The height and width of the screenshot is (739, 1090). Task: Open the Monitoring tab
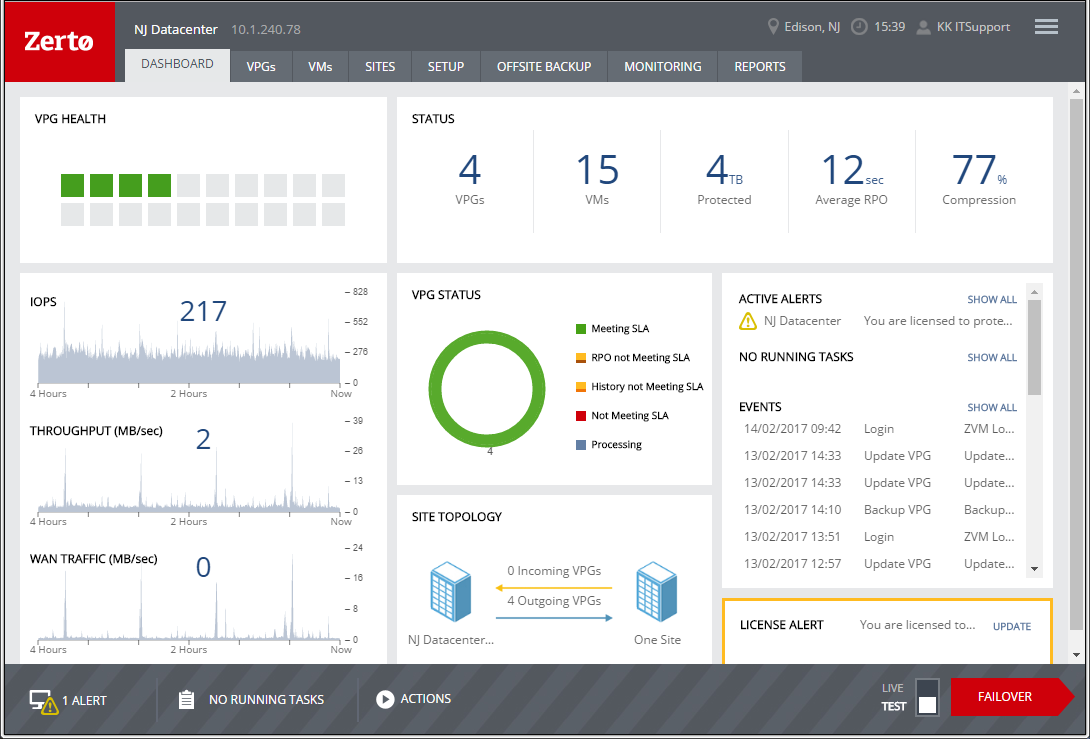(x=662, y=67)
